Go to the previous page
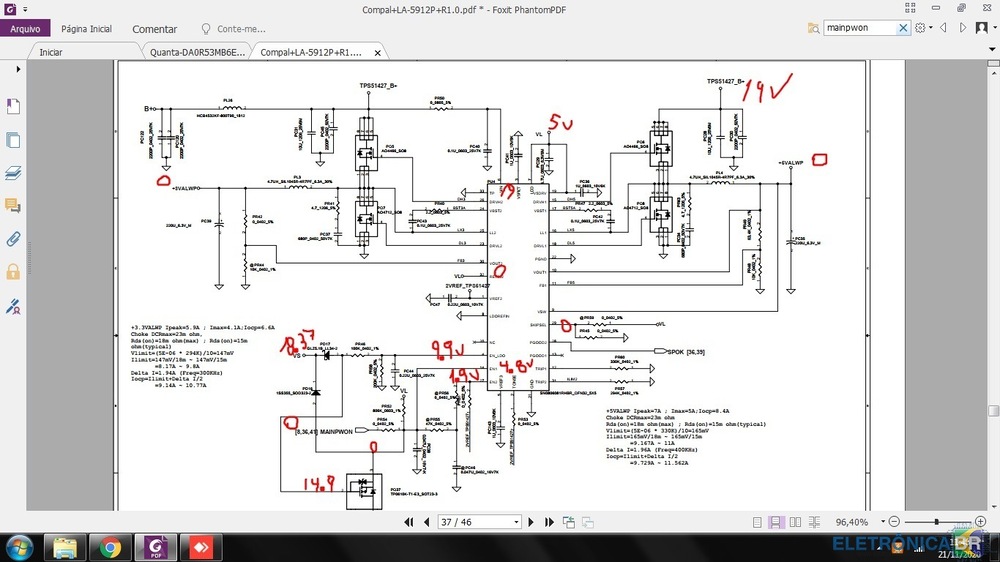This screenshot has height=562, width=1000. point(427,522)
